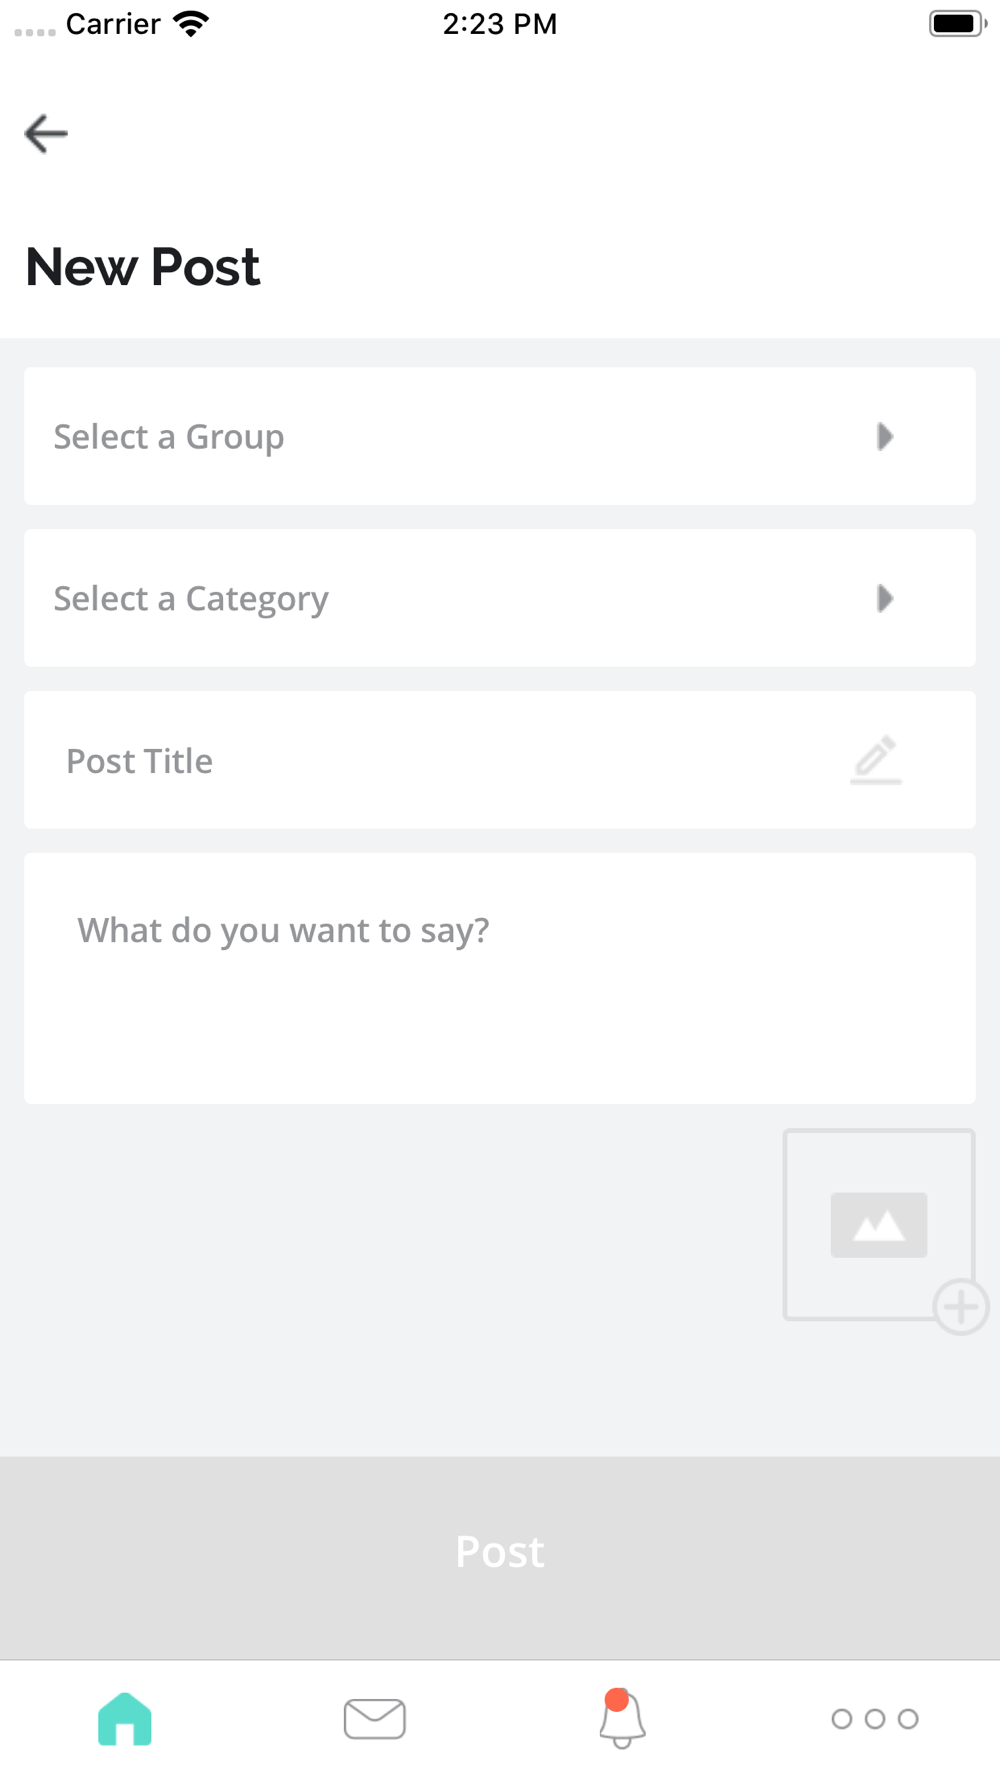The width and height of the screenshot is (1000, 1778).
Task: Click the New Post heading
Action: (143, 267)
